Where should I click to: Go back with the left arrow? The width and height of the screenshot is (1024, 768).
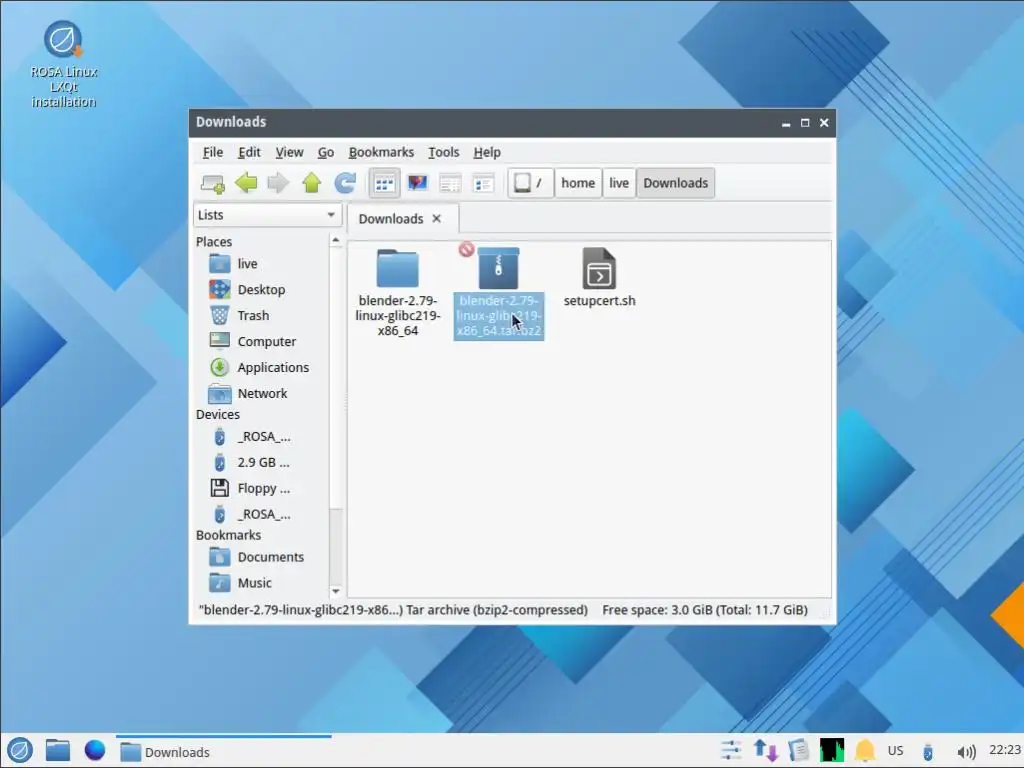tap(246, 184)
